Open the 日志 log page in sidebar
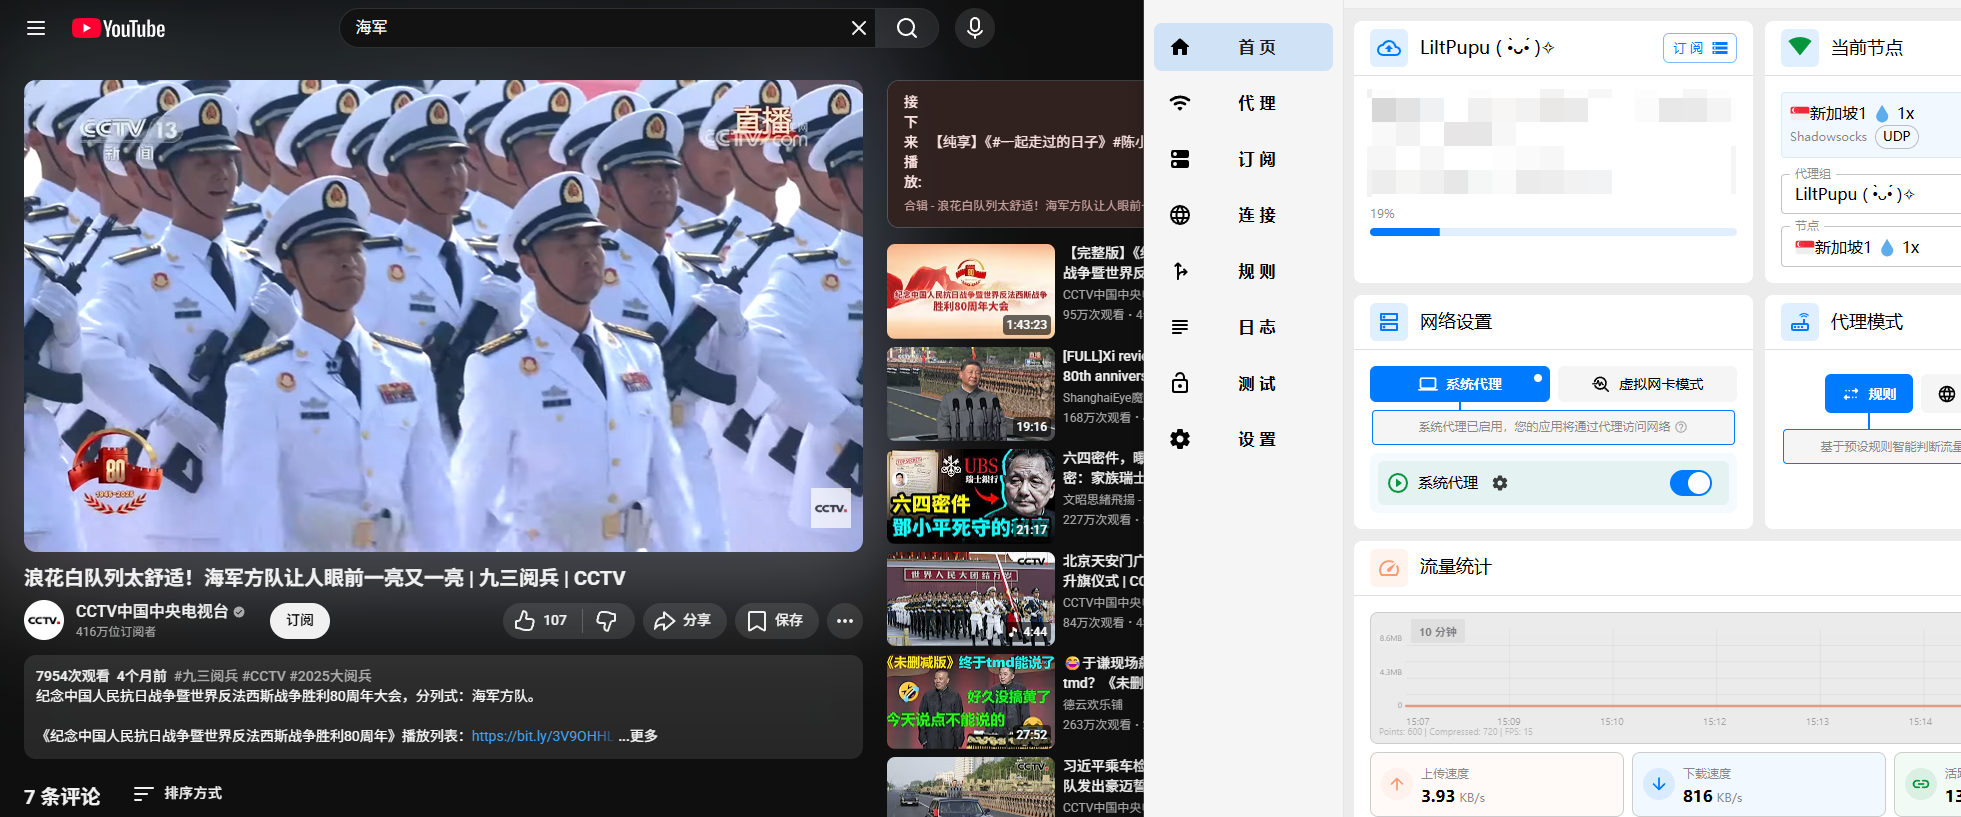The image size is (1961, 817). pos(1243,327)
